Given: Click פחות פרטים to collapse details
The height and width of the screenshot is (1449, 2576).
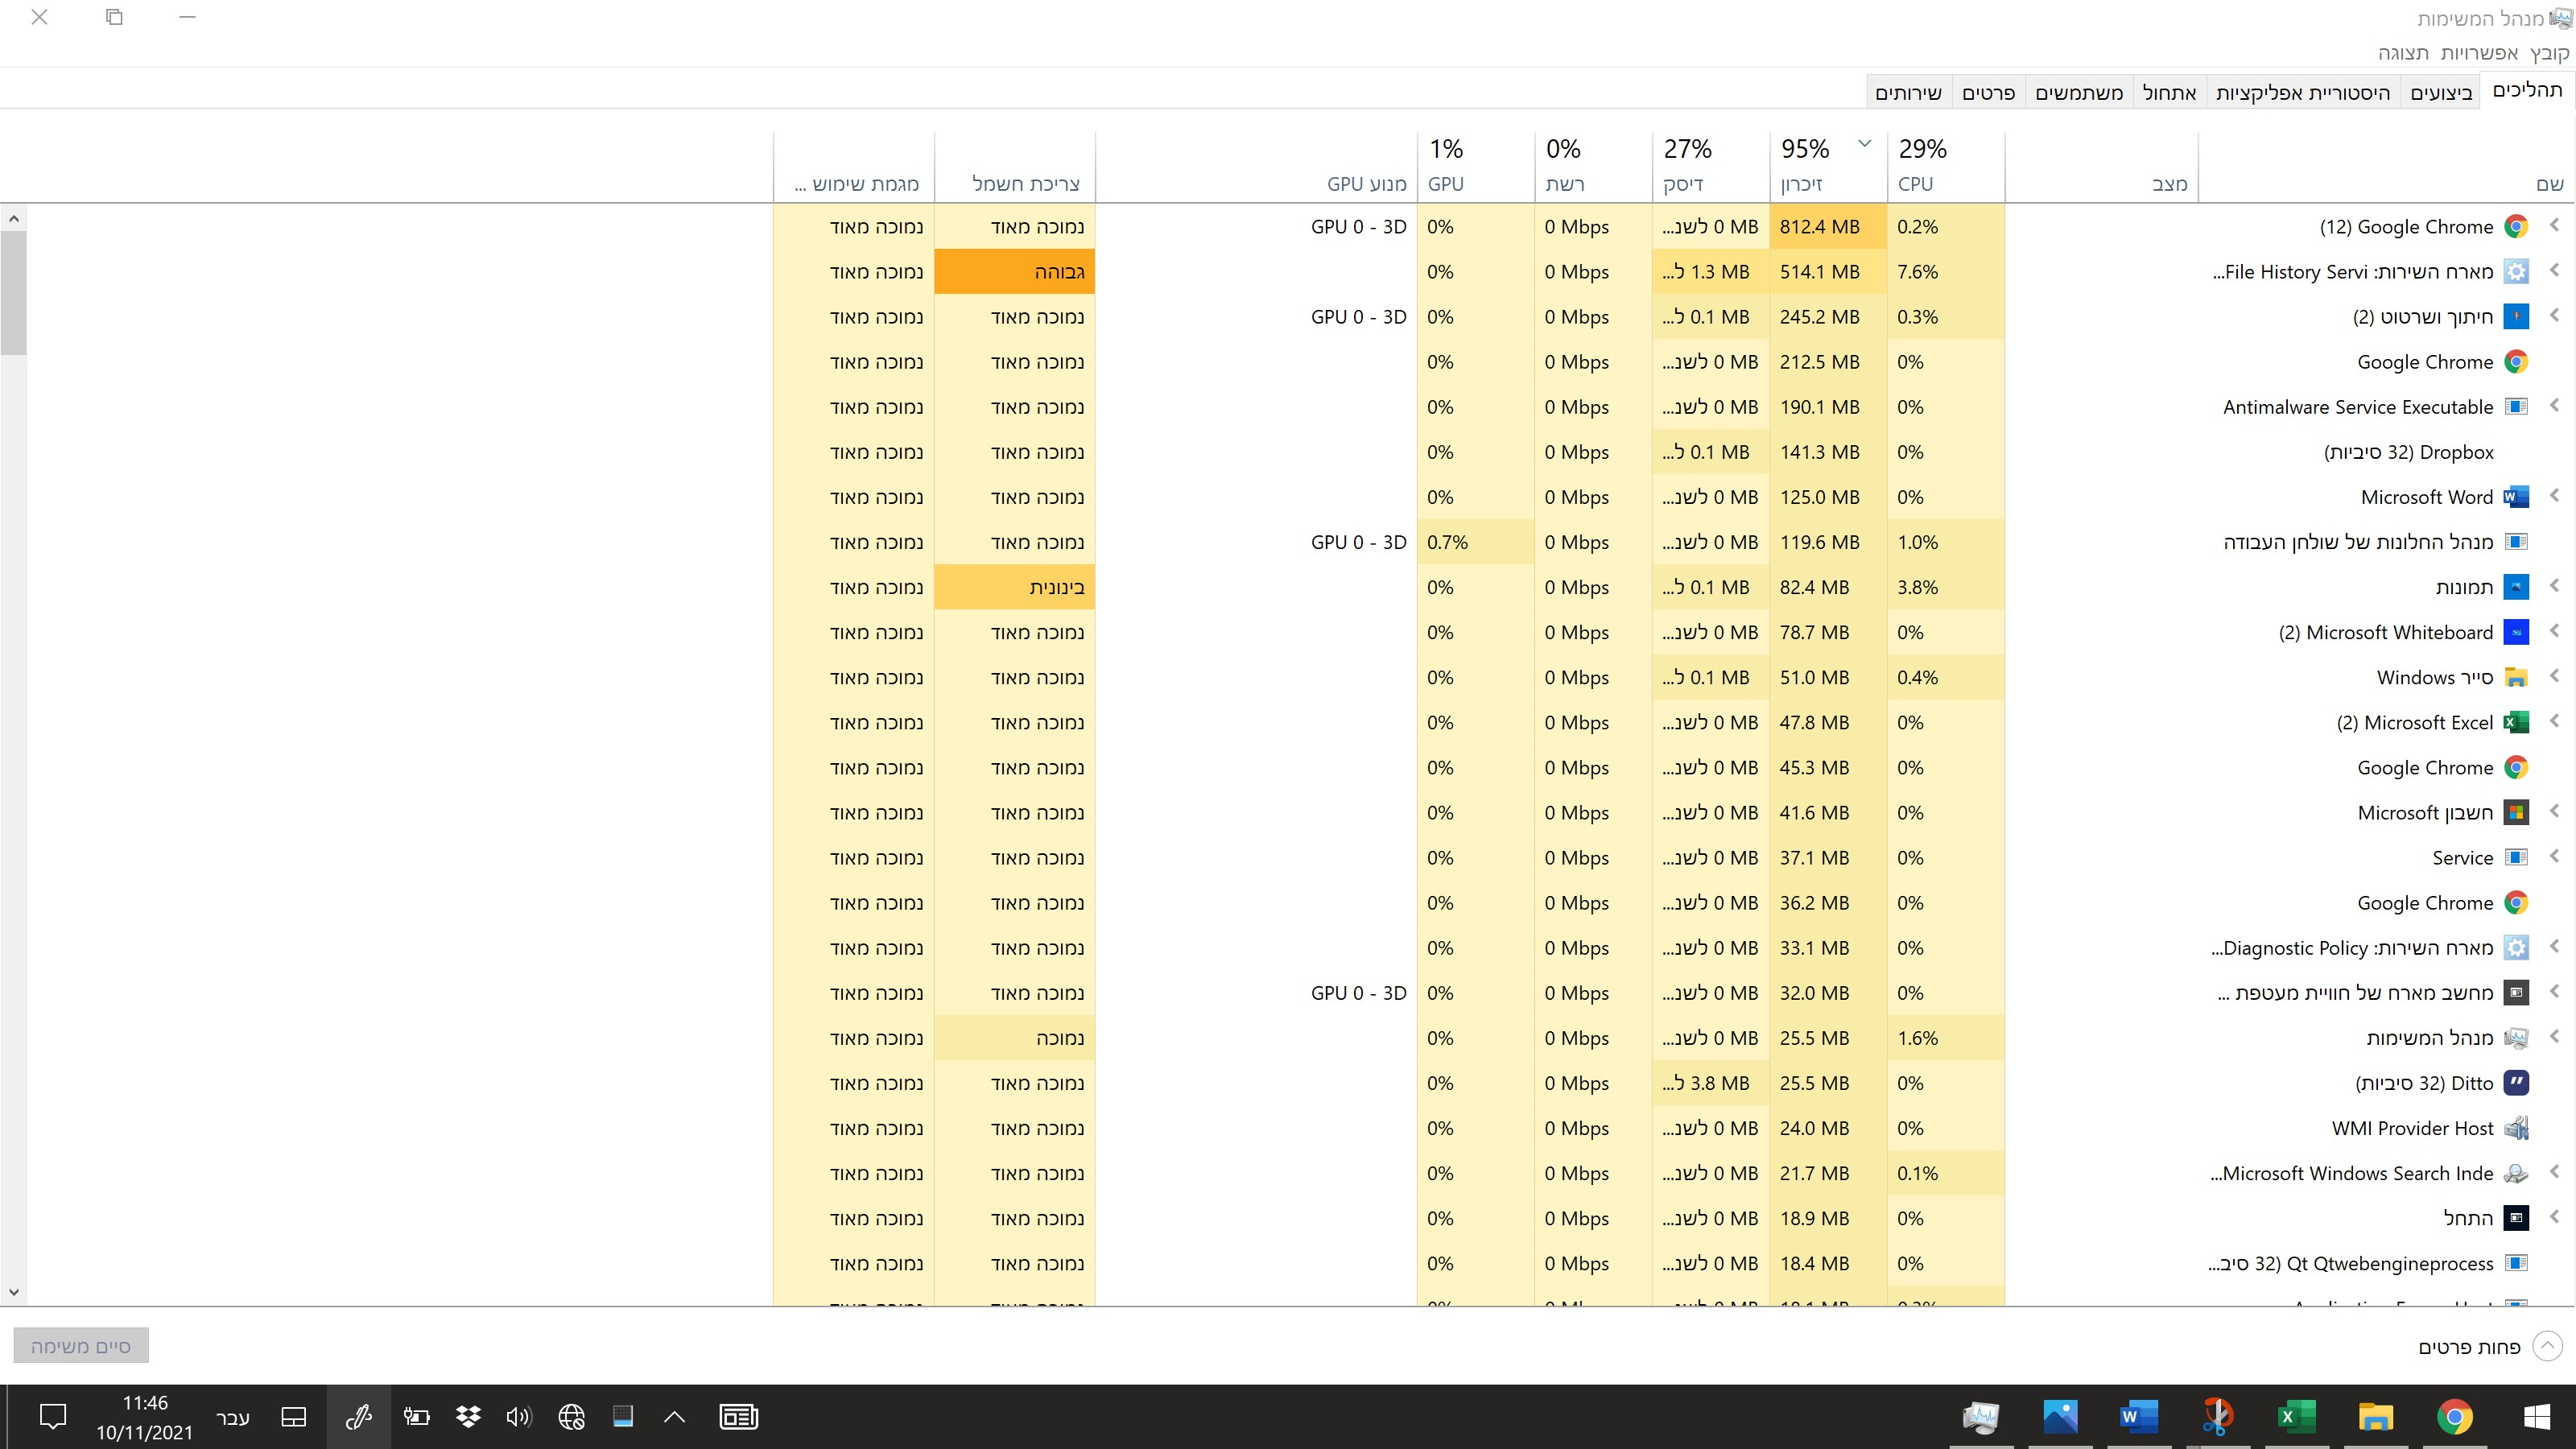Looking at the screenshot, I should pyautogui.click(x=2469, y=1347).
